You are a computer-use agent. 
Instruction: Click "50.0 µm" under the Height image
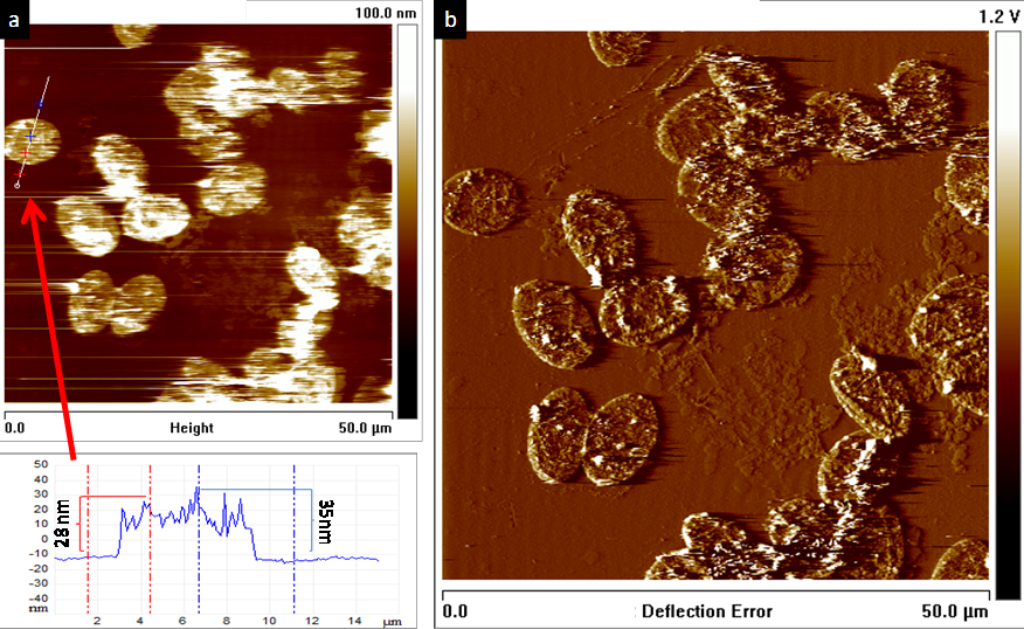(365, 428)
